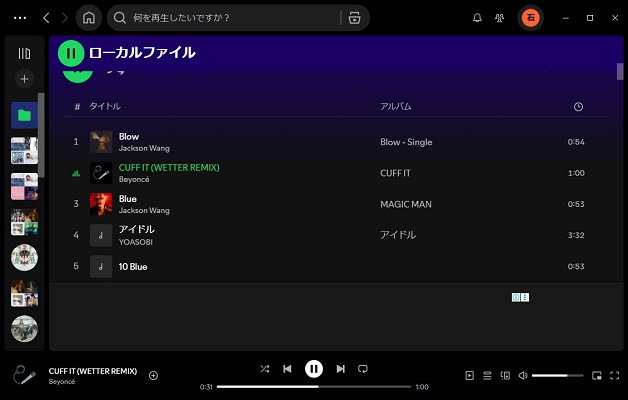Screen dimensions: 628x400
Task: Open the friend activity icon
Action: (x=499, y=18)
